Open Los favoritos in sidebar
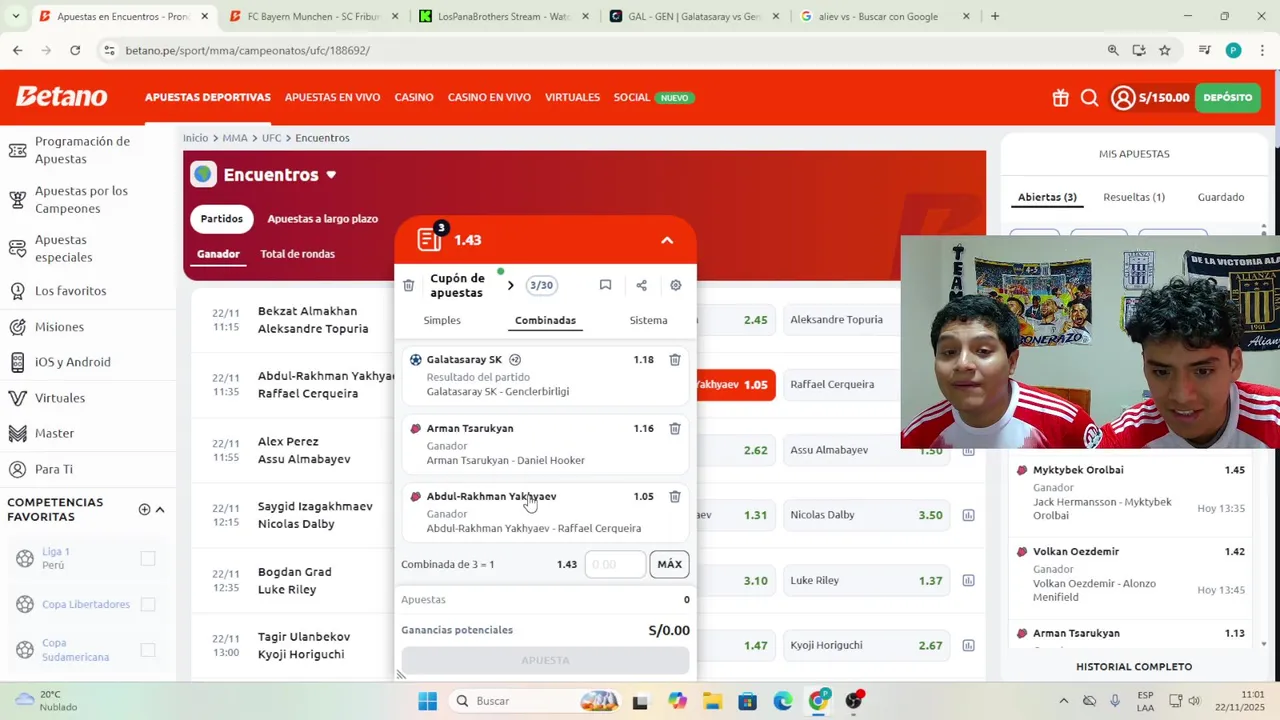Screen dimensions: 1280x720 (x=70, y=291)
